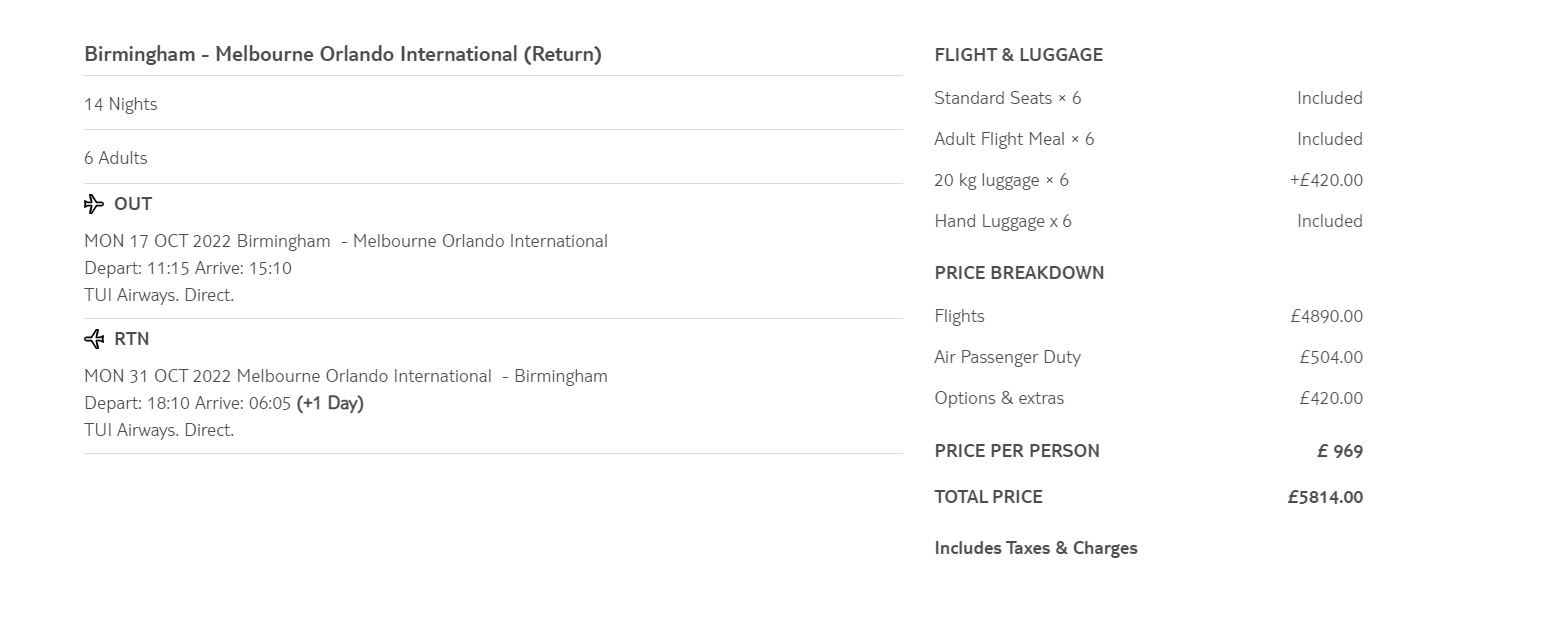The image size is (1551, 625).
Task: Select the Birmingham - Melbourne Orlando International heading
Action: (343, 55)
